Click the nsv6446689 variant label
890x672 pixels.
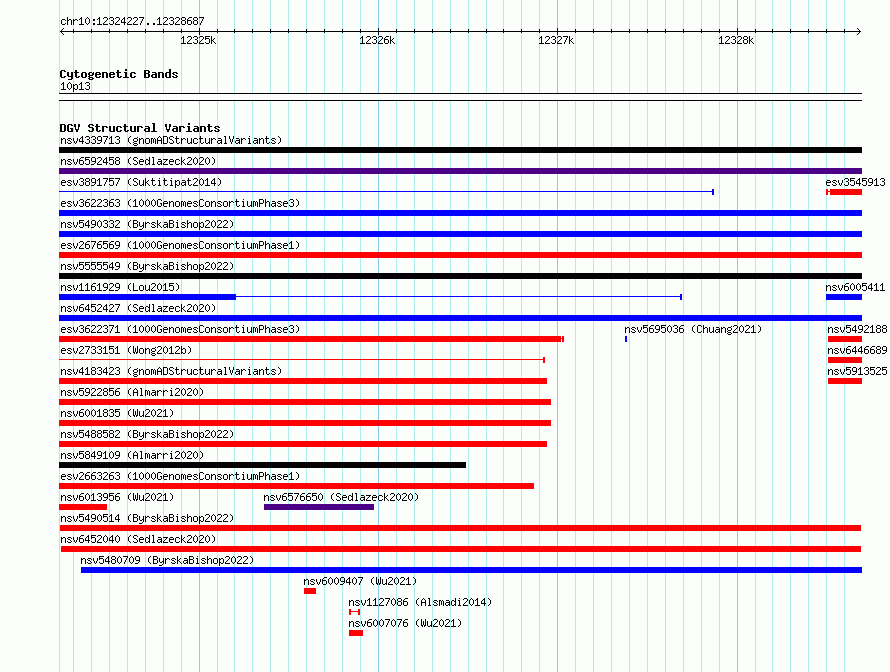click(x=857, y=350)
